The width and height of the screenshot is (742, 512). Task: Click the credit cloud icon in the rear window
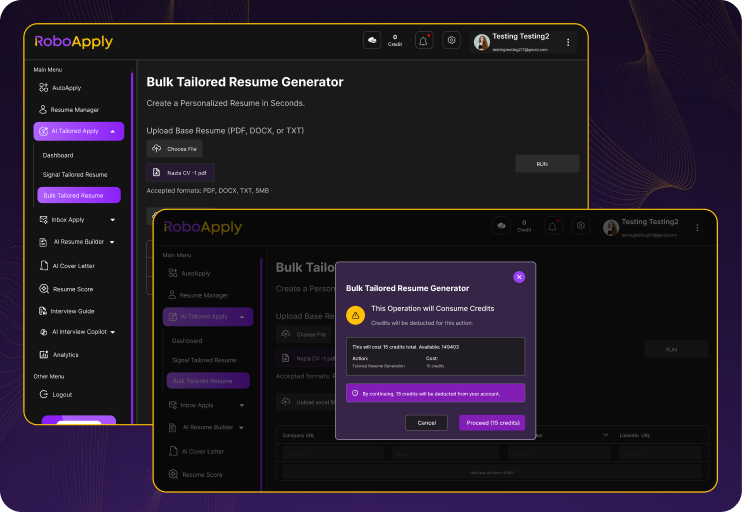click(372, 41)
